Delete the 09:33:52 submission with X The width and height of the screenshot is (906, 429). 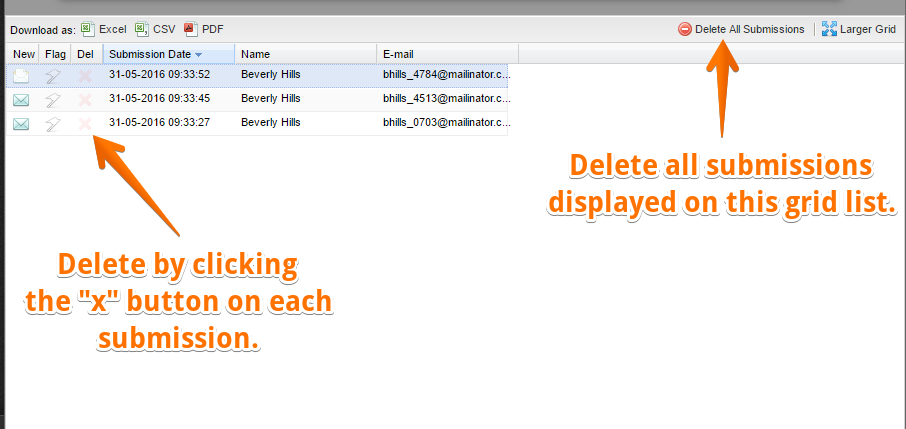[x=85, y=74]
